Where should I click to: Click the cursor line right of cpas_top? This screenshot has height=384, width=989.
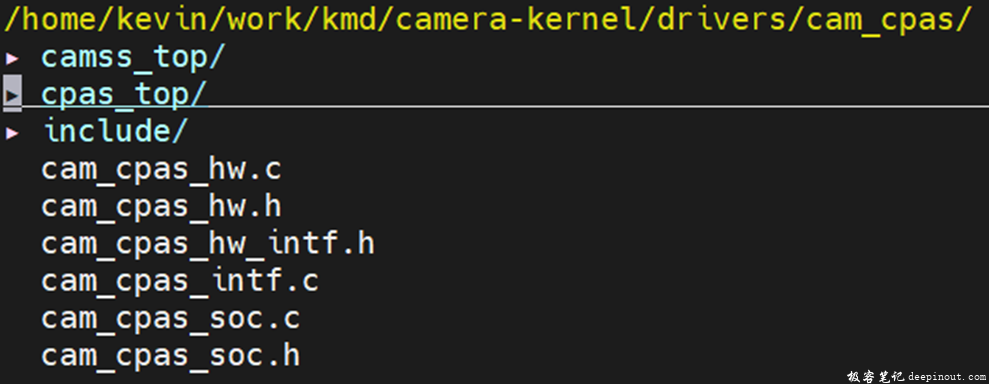598,107
